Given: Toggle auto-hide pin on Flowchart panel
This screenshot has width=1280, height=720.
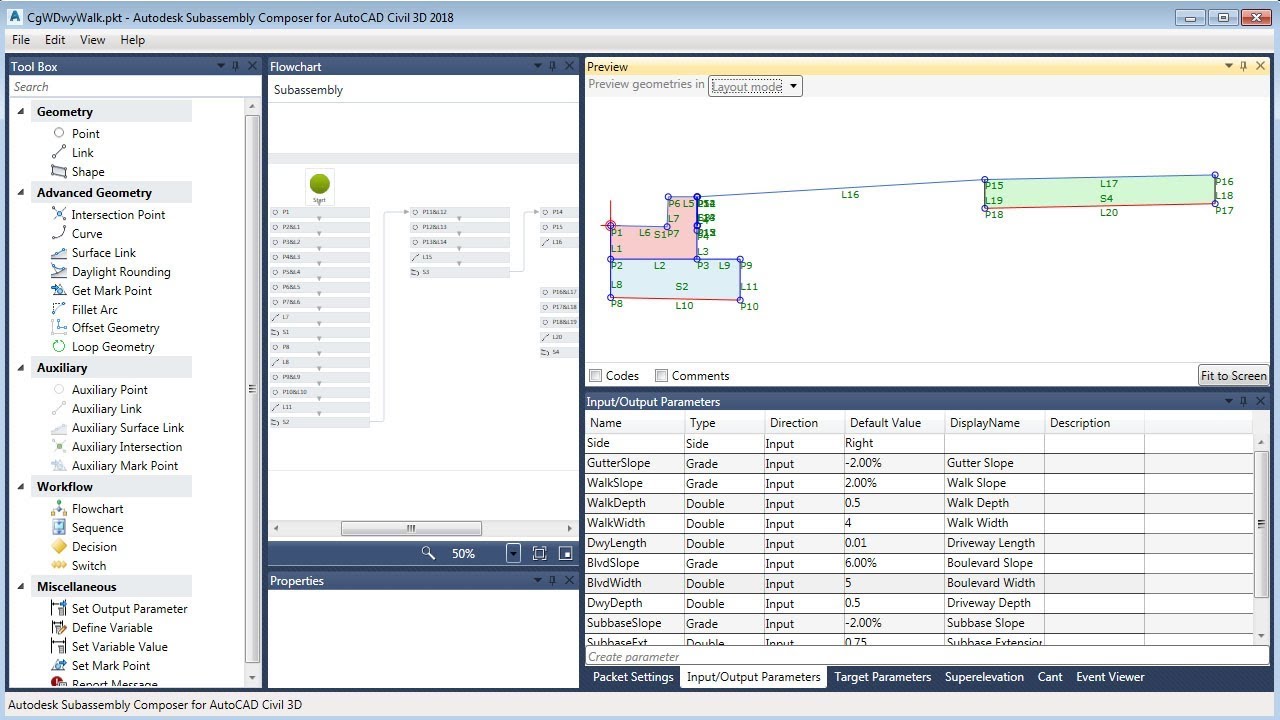Looking at the screenshot, I should click(x=552, y=66).
